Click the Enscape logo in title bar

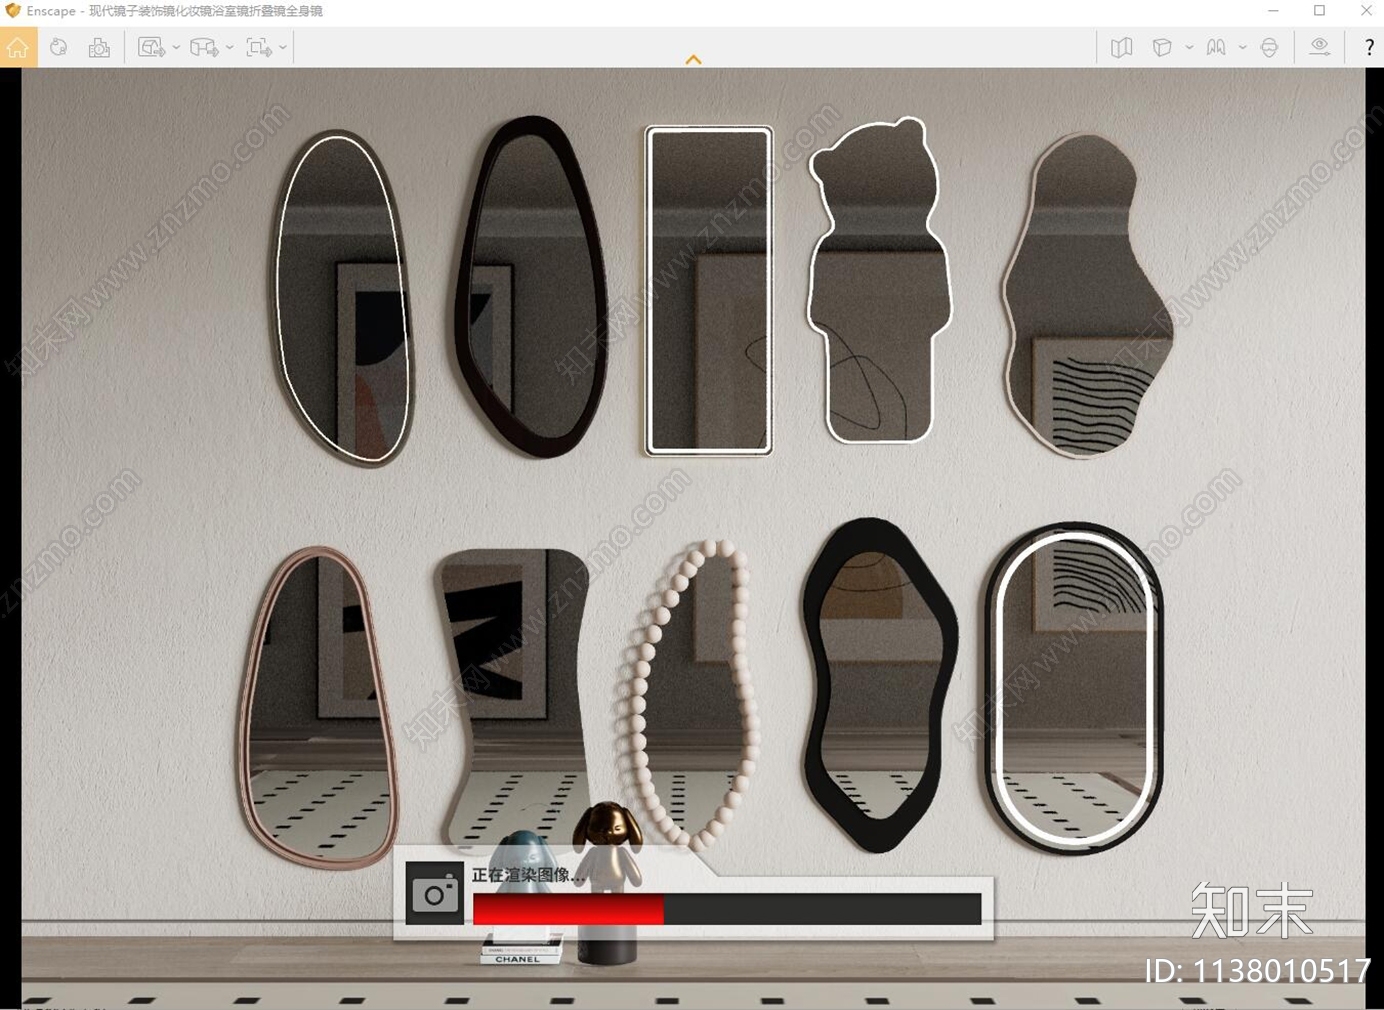(x=12, y=11)
